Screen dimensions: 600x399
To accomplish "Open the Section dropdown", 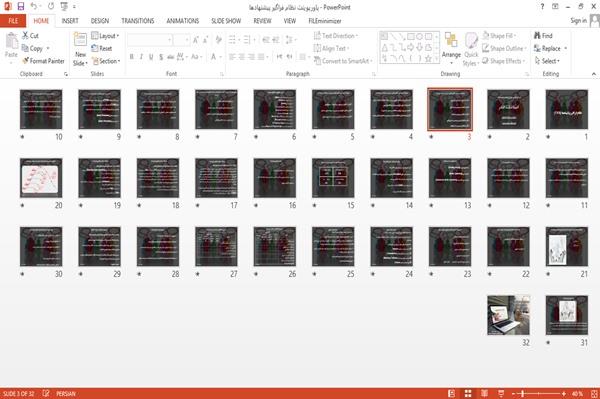I will pyautogui.click(x=106, y=61).
